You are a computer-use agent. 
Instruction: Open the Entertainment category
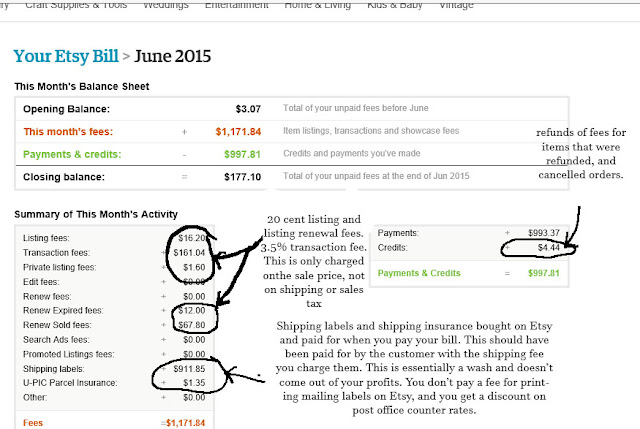tap(237, 5)
